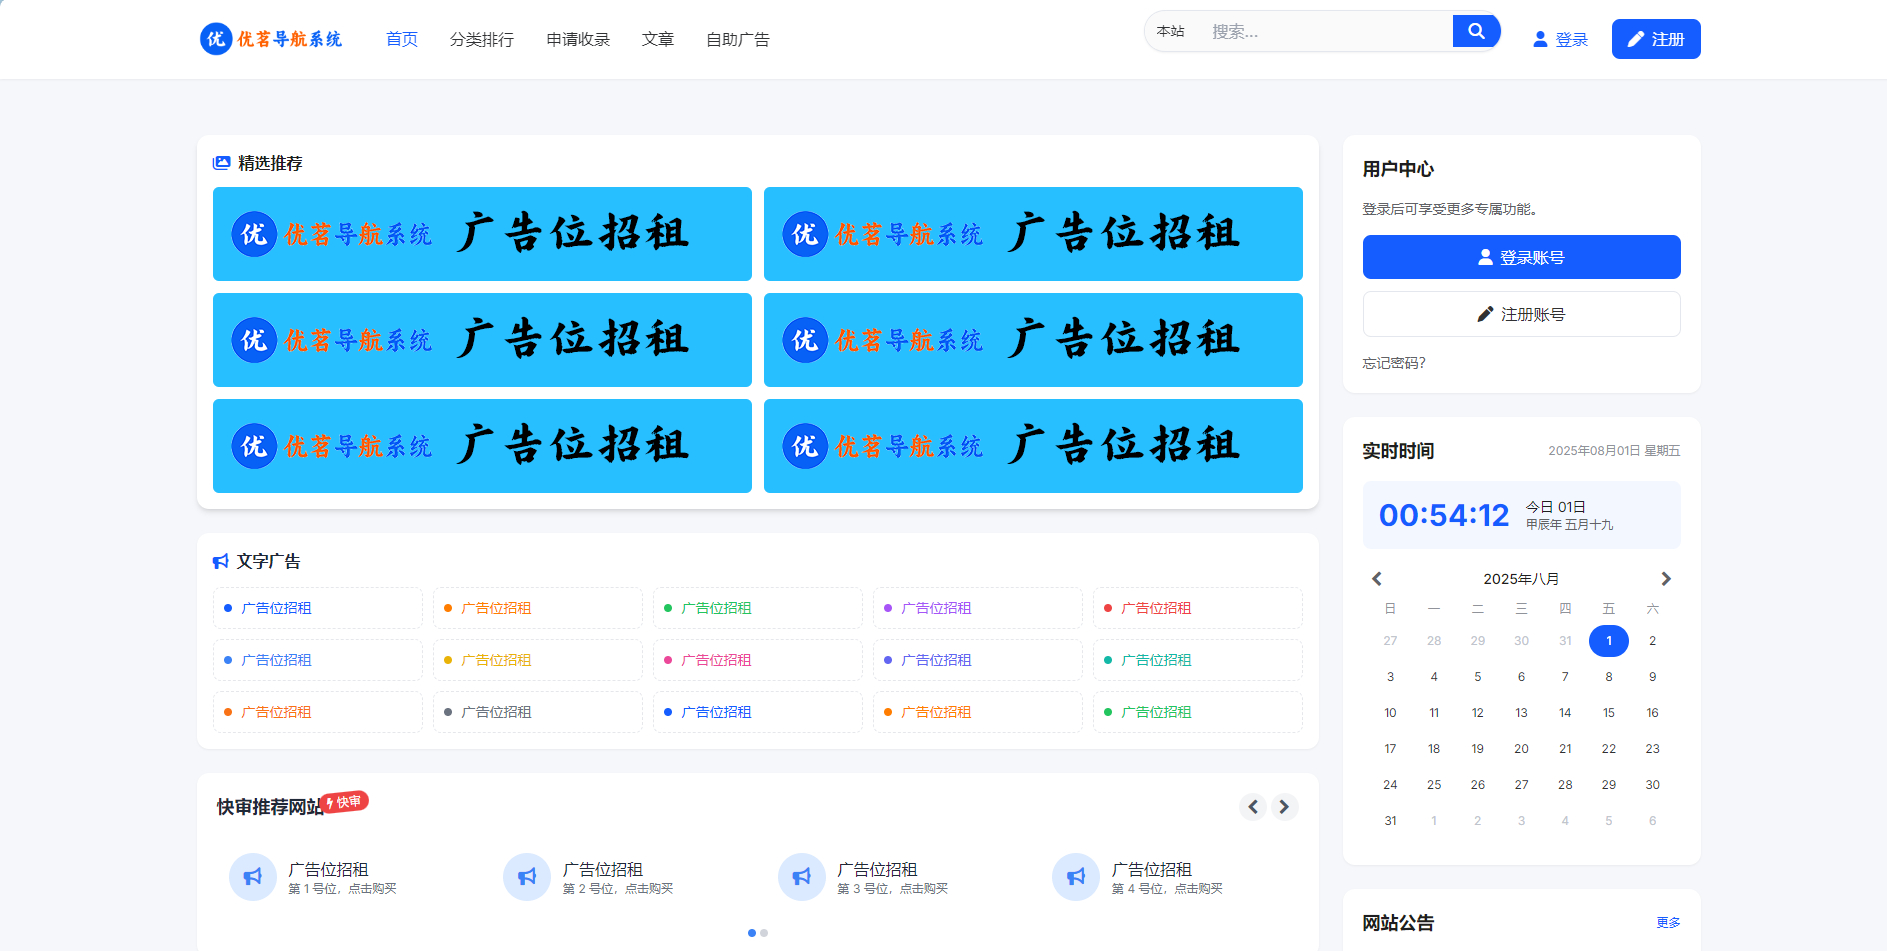Click inside the search input field
1887x951 pixels.
(x=1325, y=32)
